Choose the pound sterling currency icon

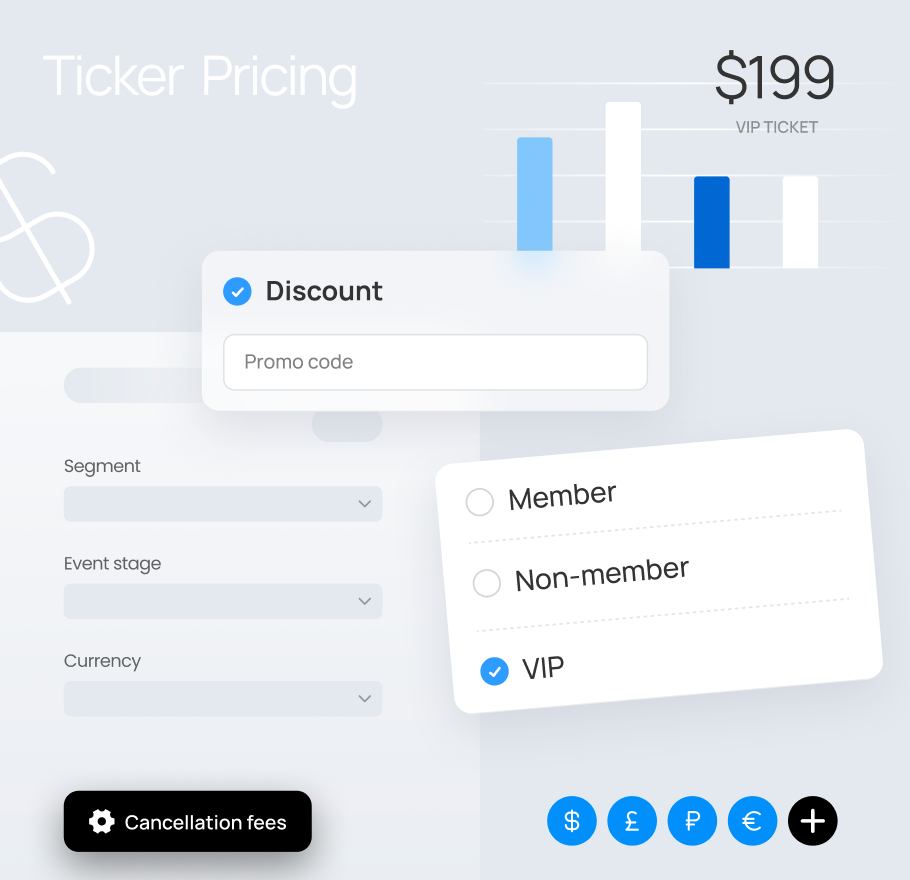[632, 821]
